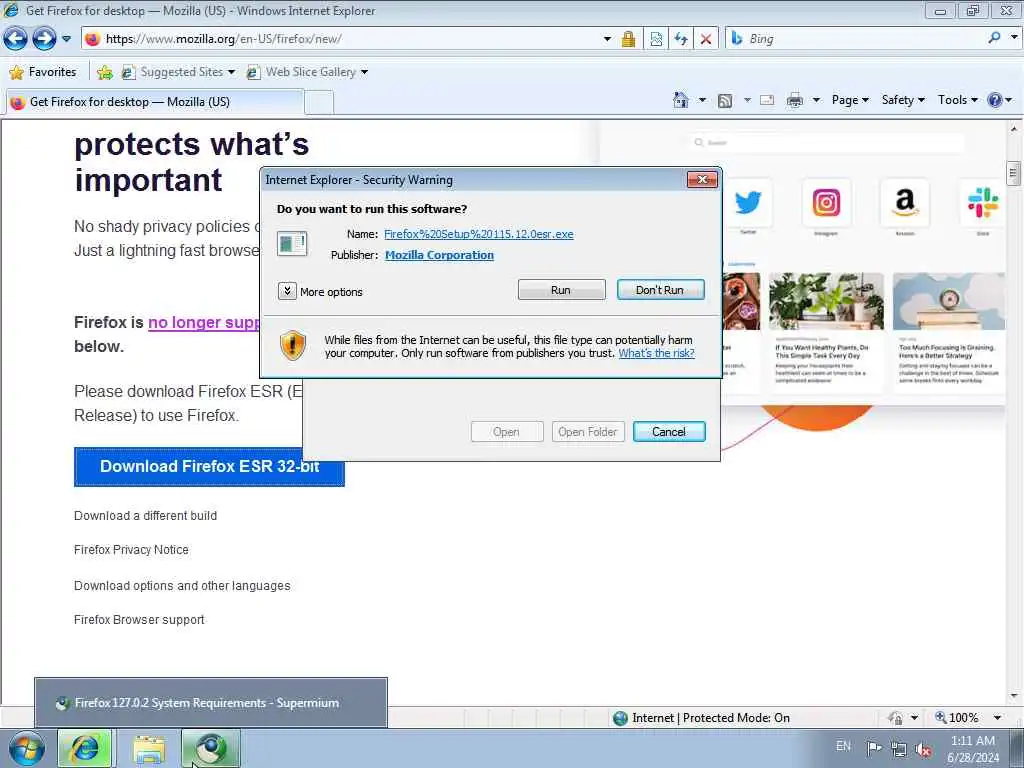Open the Safety menu
The height and width of the screenshot is (768, 1024).
(x=903, y=100)
